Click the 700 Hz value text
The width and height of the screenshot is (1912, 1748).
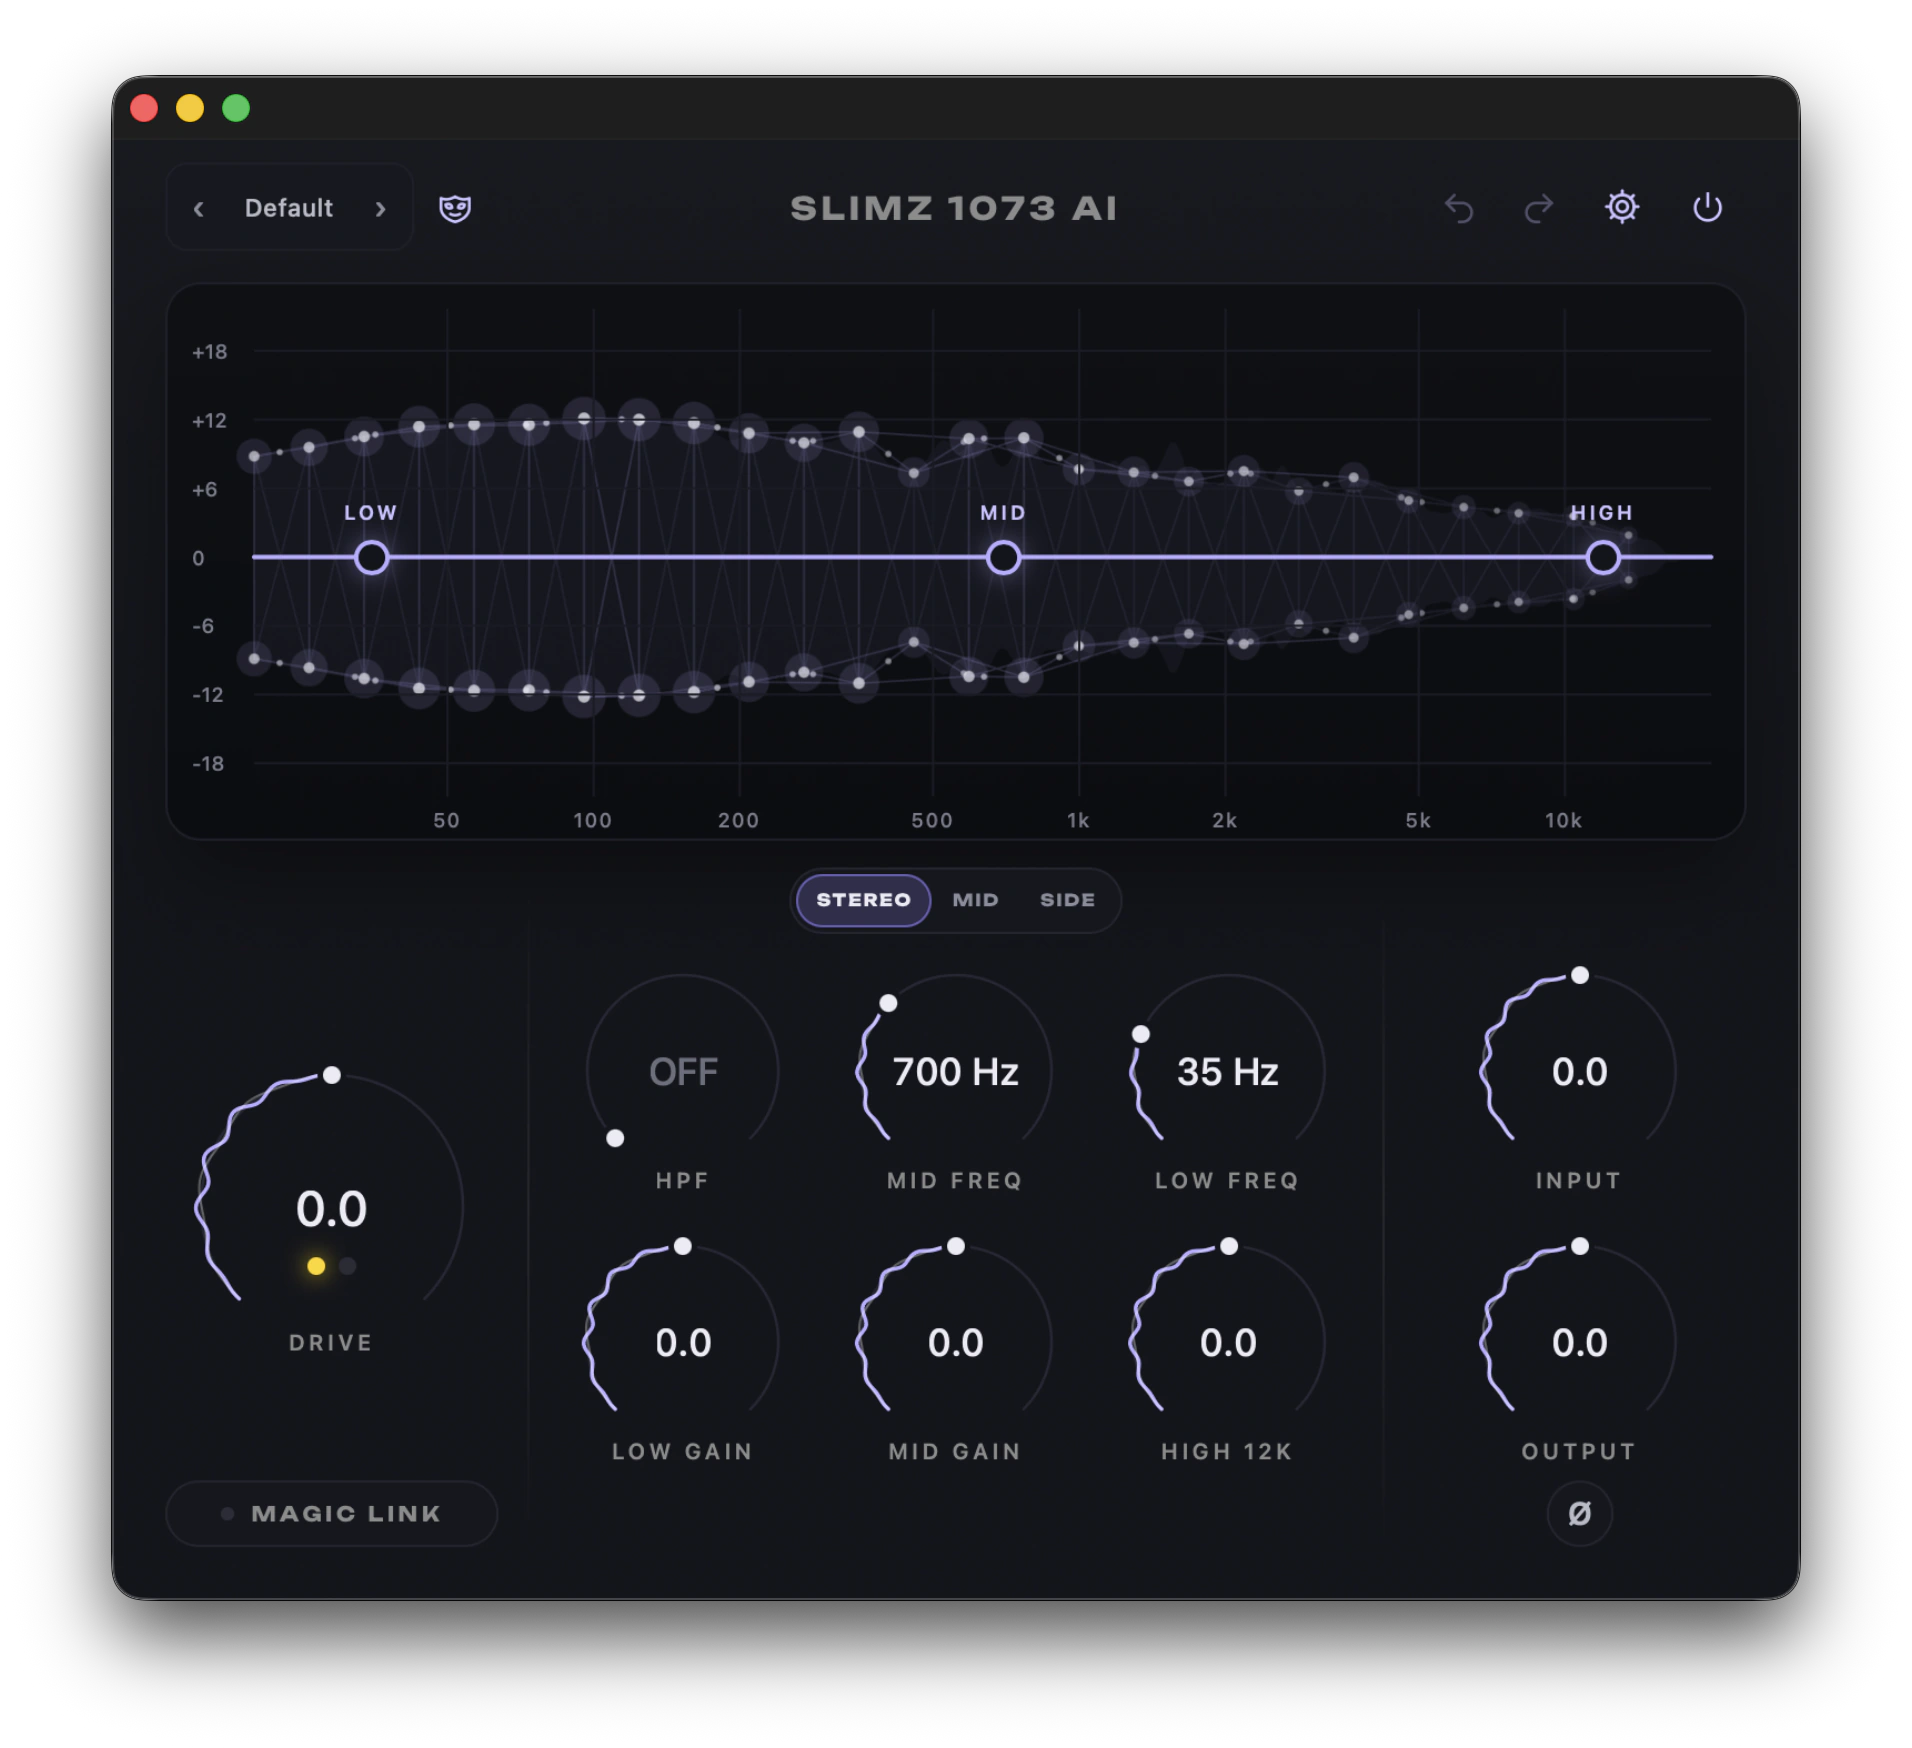click(x=955, y=1072)
